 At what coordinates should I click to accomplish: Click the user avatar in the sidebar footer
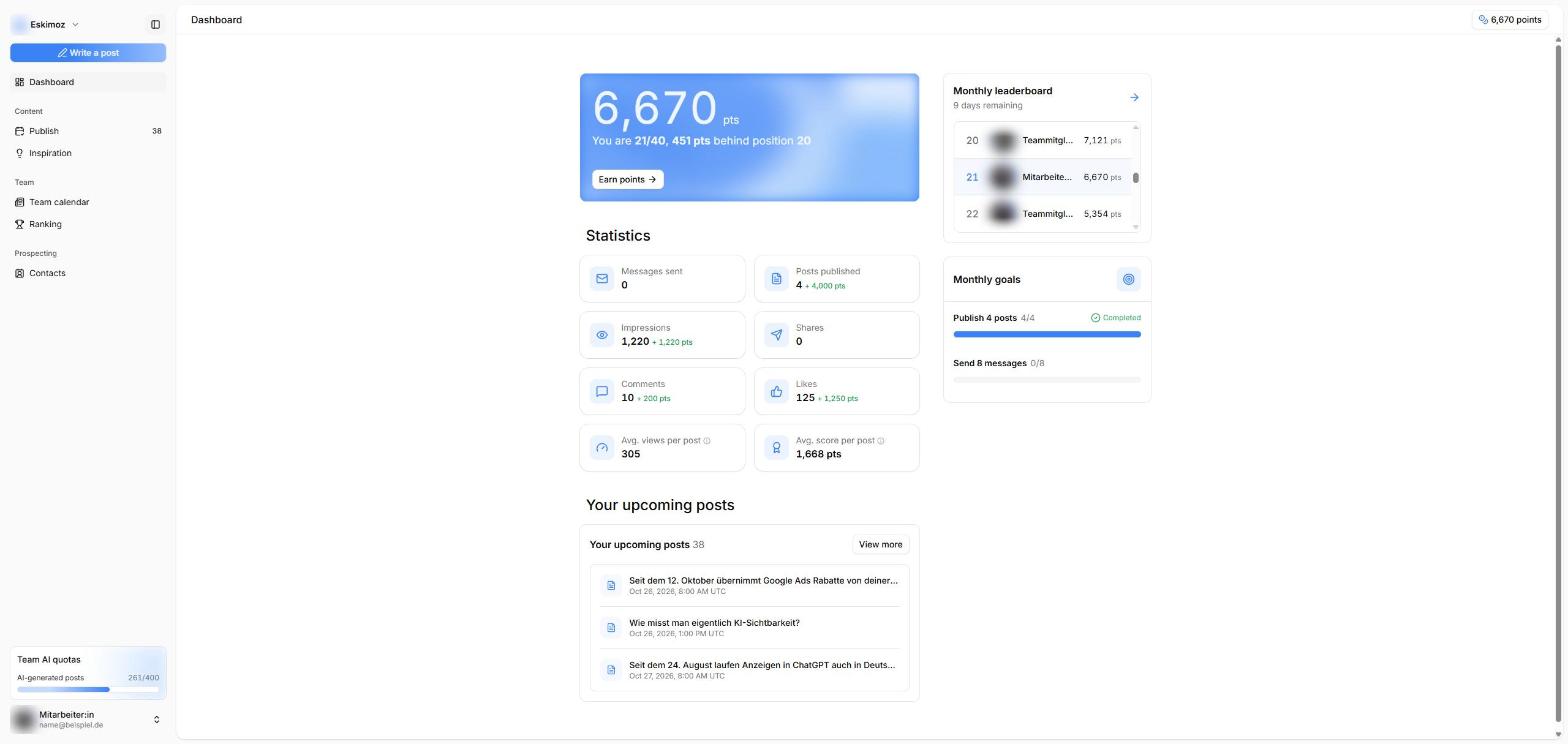[x=23, y=719]
